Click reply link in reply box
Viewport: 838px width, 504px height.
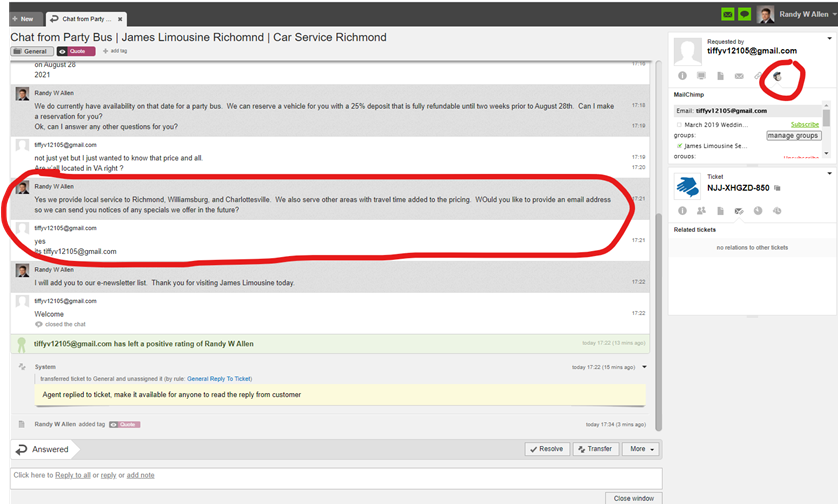108,475
